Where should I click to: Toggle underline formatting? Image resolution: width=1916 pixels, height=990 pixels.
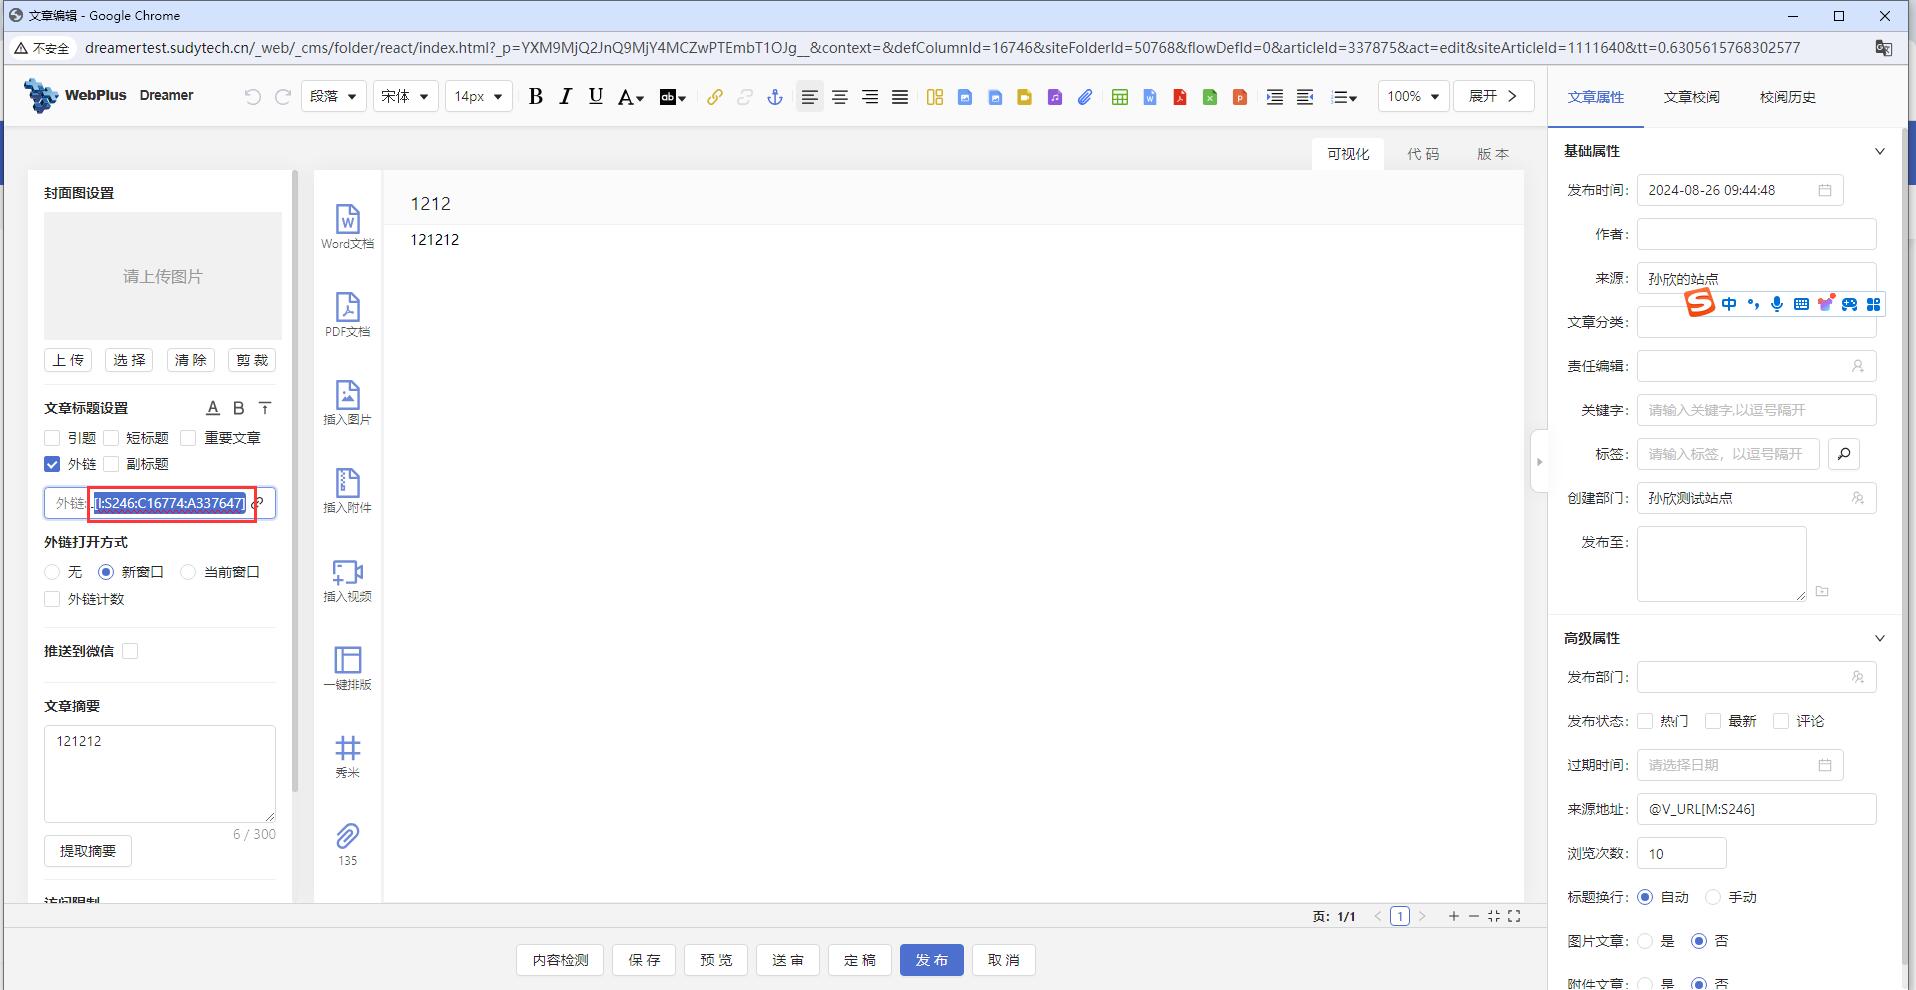pyautogui.click(x=596, y=97)
